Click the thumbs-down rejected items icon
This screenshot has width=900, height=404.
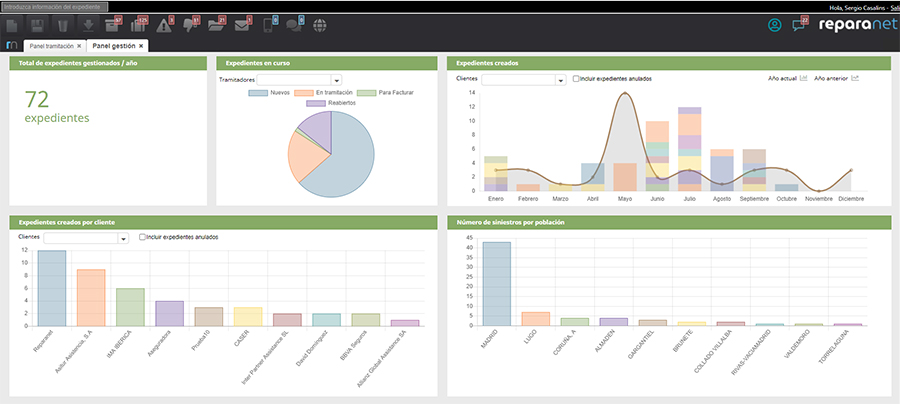coord(189,25)
